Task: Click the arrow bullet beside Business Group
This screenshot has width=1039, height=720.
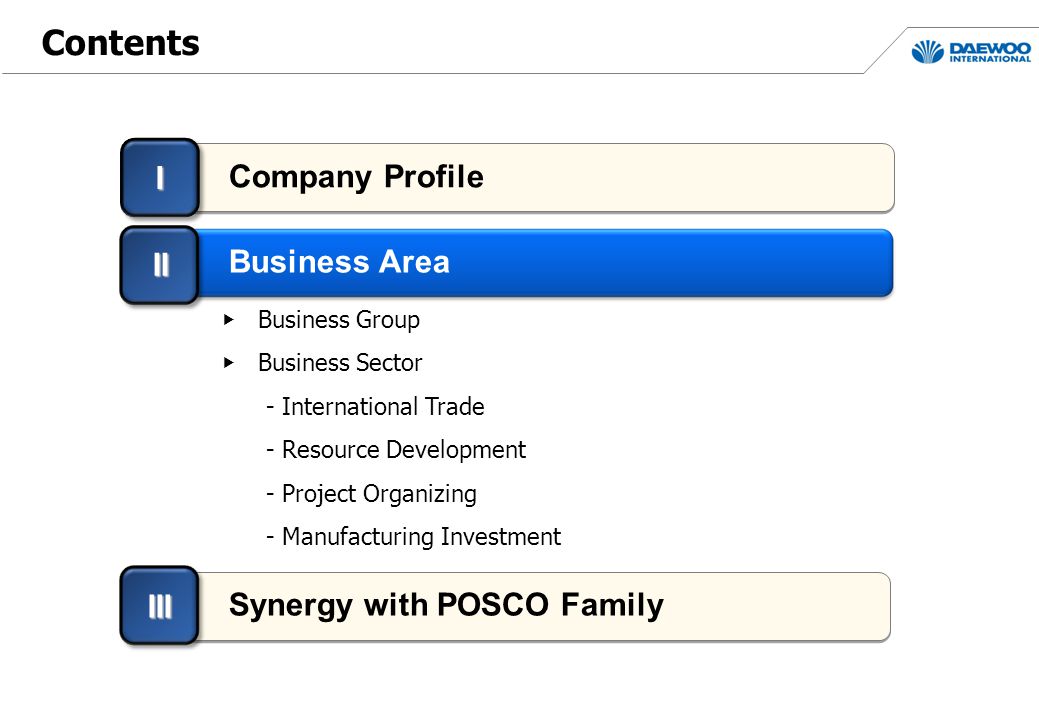Action: (x=229, y=320)
